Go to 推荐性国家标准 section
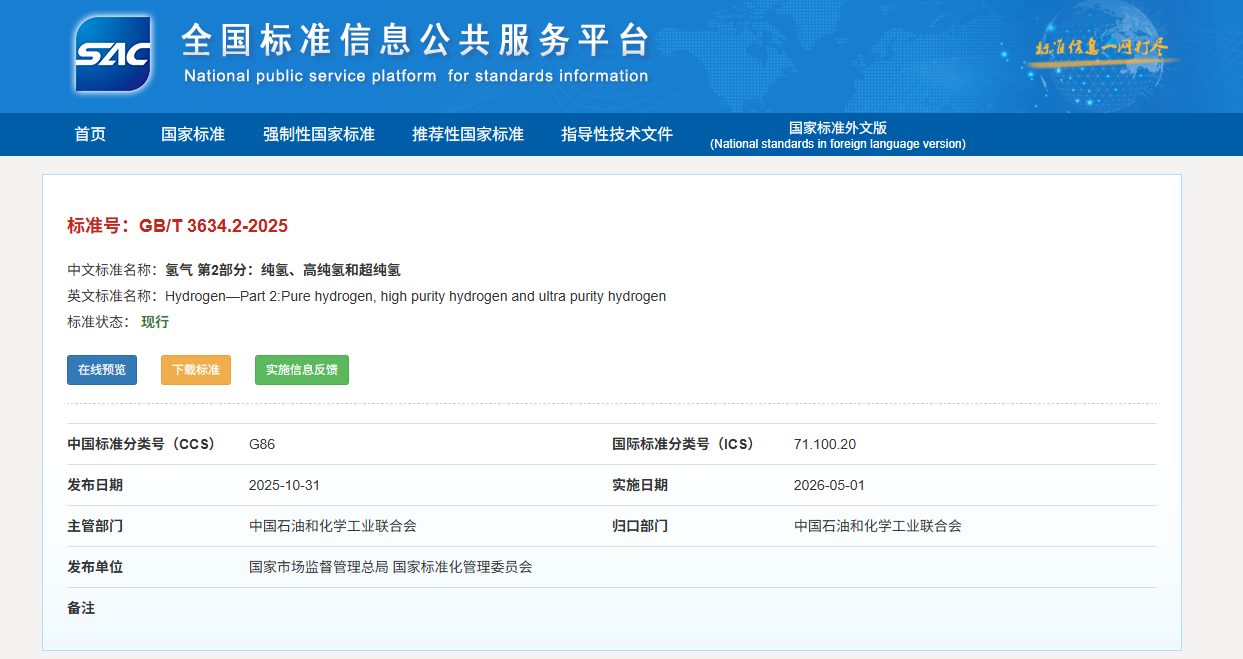The height and width of the screenshot is (659, 1243). click(x=468, y=134)
